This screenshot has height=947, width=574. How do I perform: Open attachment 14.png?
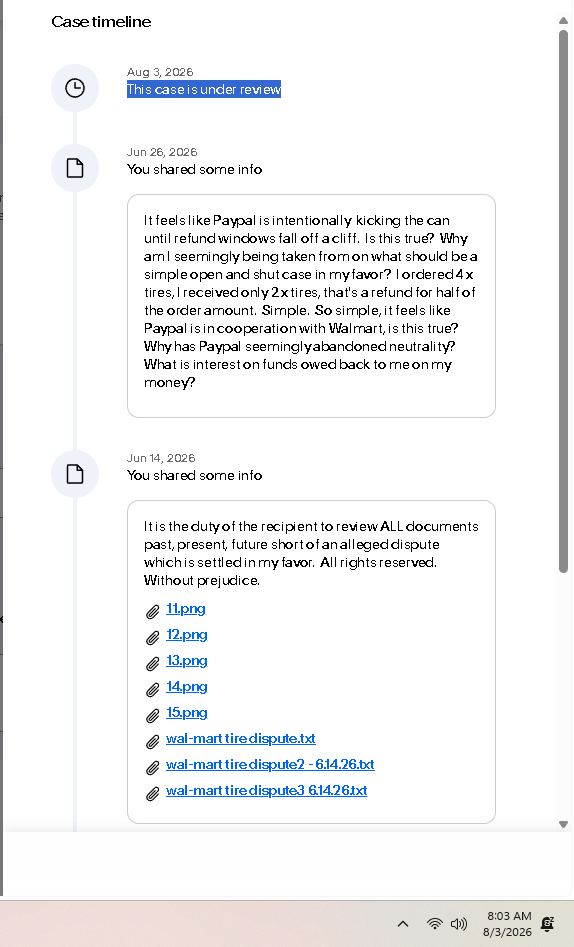(187, 687)
